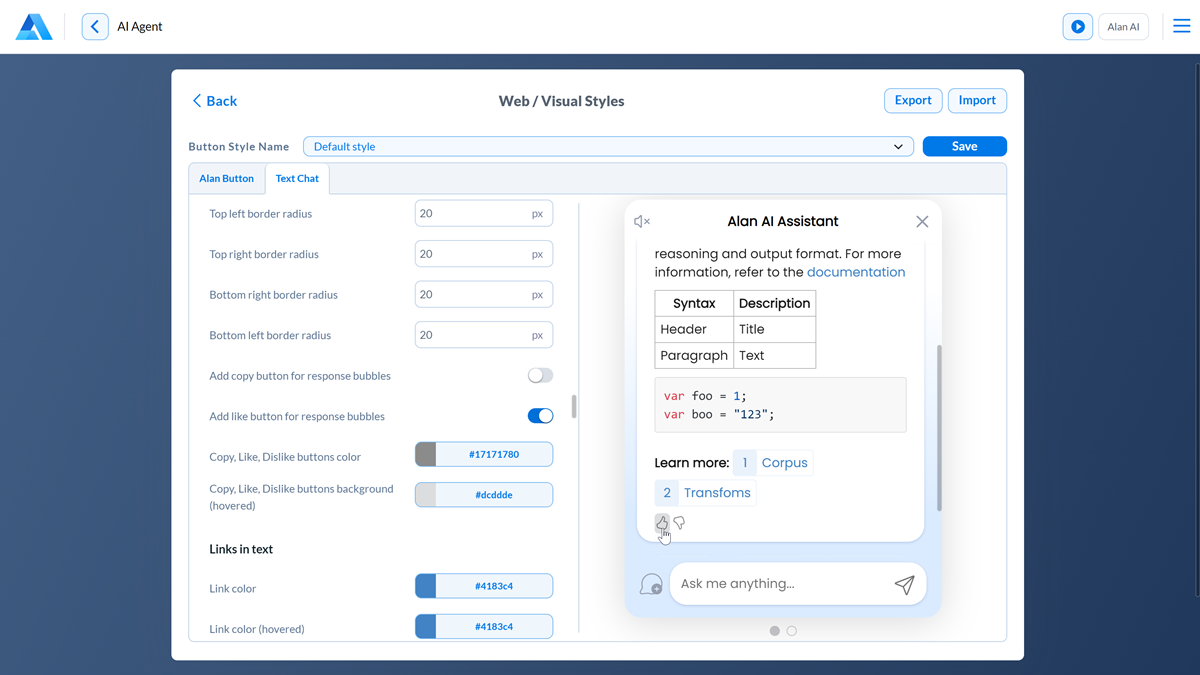The width and height of the screenshot is (1200, 675).
Task: Click the Export button
Action: 912,101
